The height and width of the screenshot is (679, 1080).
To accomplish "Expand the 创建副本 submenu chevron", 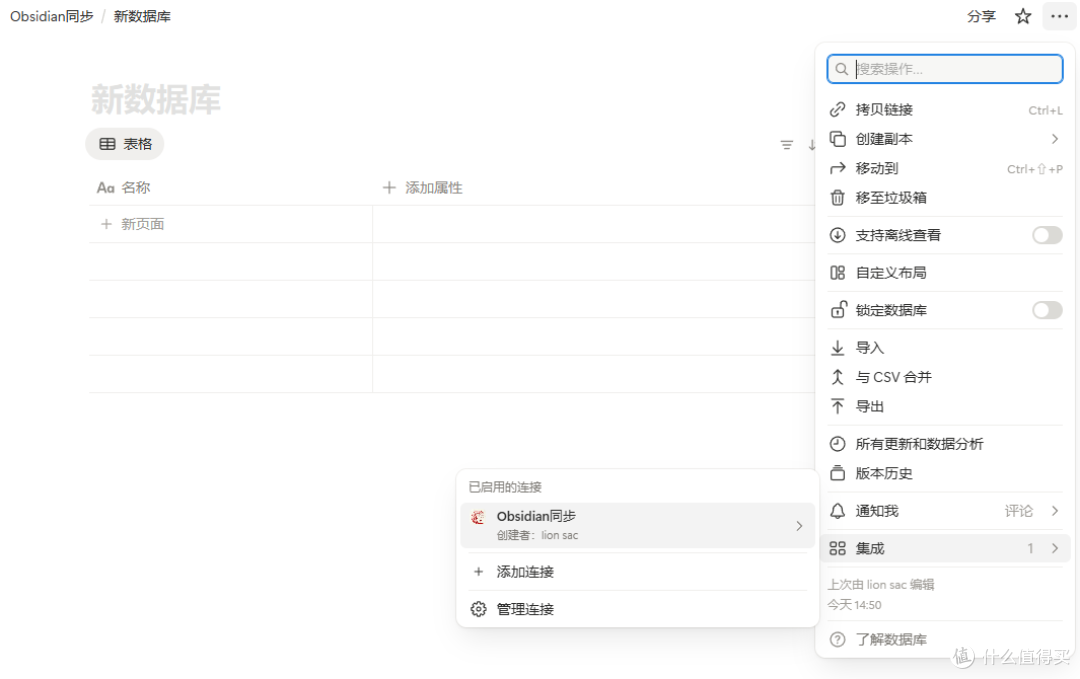I will 1055,139.
